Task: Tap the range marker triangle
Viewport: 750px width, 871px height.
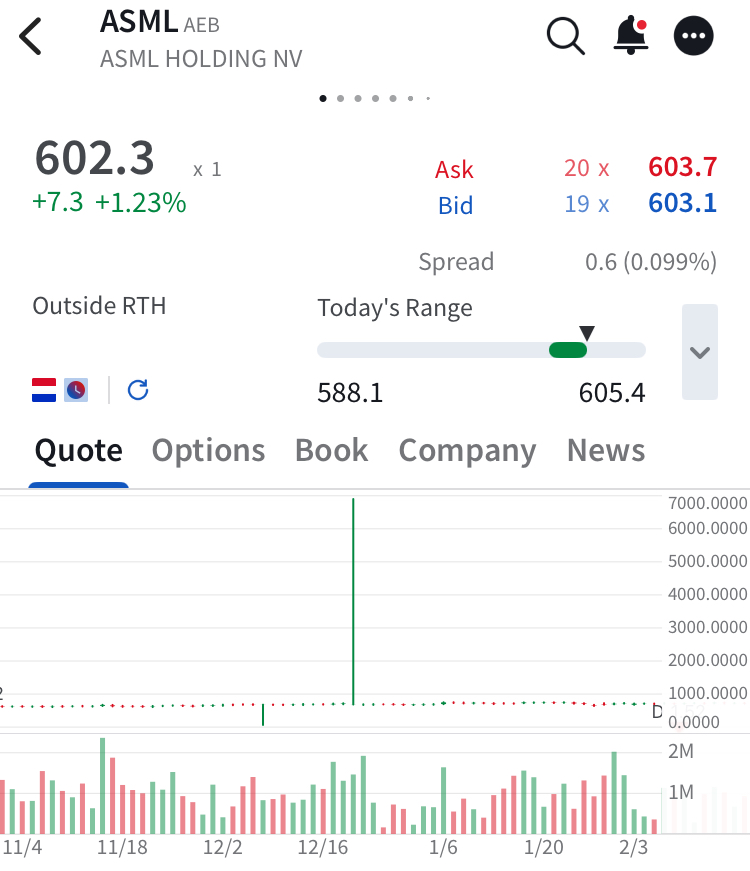Action: (587, 333)
